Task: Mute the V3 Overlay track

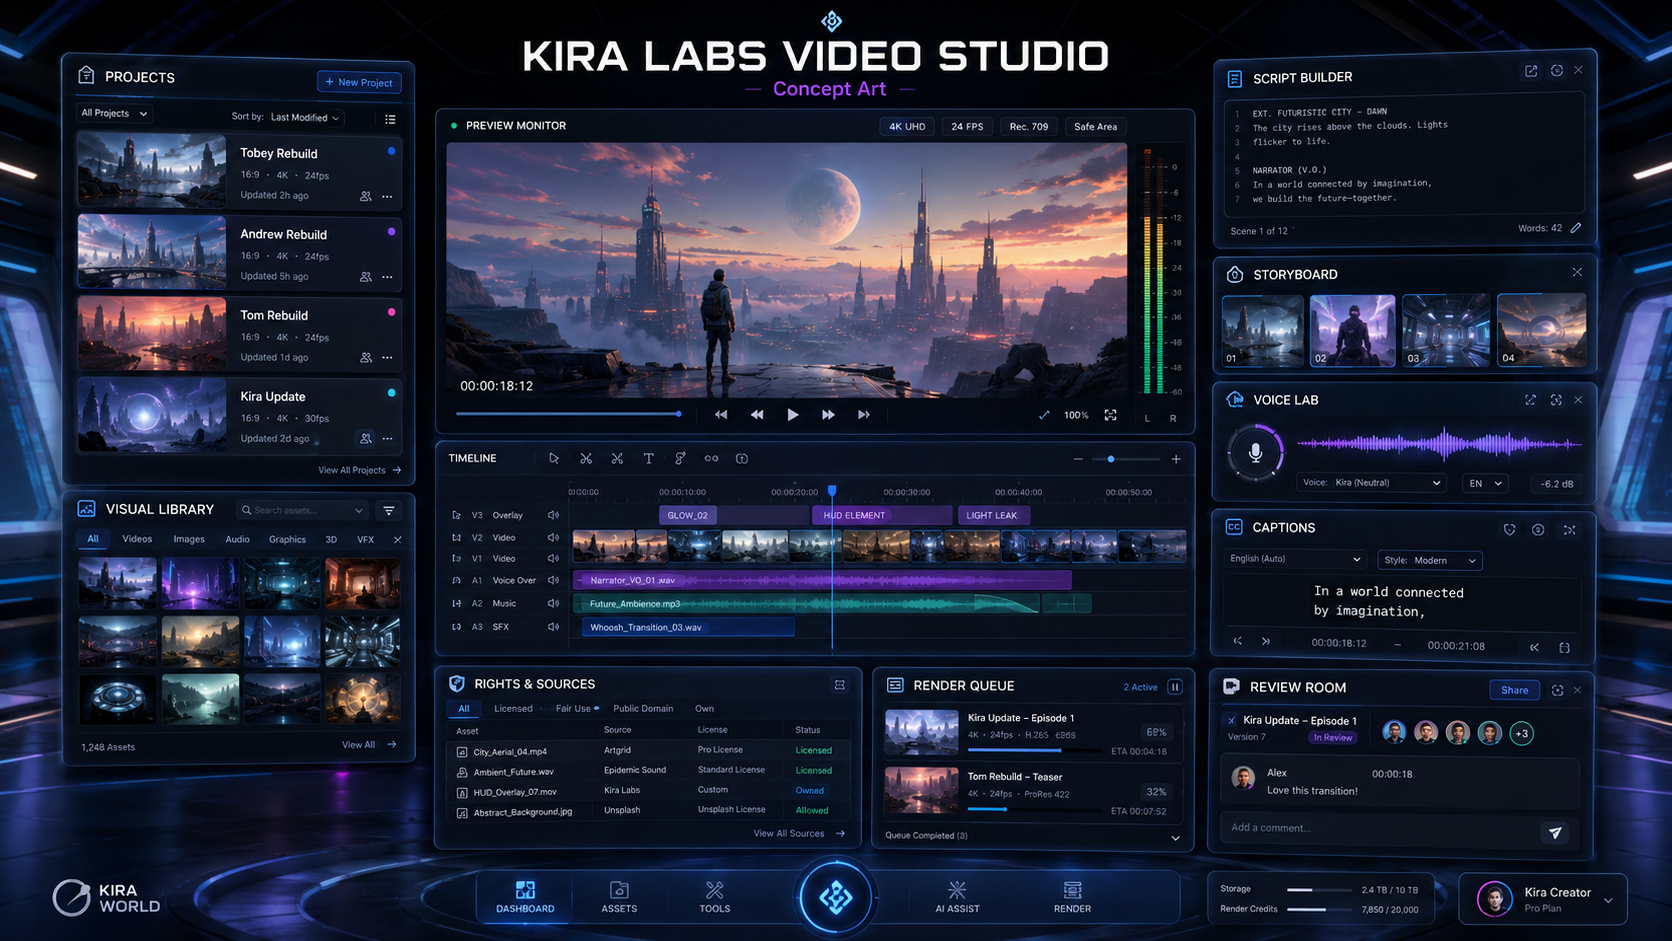Action: tap(553, 515)
